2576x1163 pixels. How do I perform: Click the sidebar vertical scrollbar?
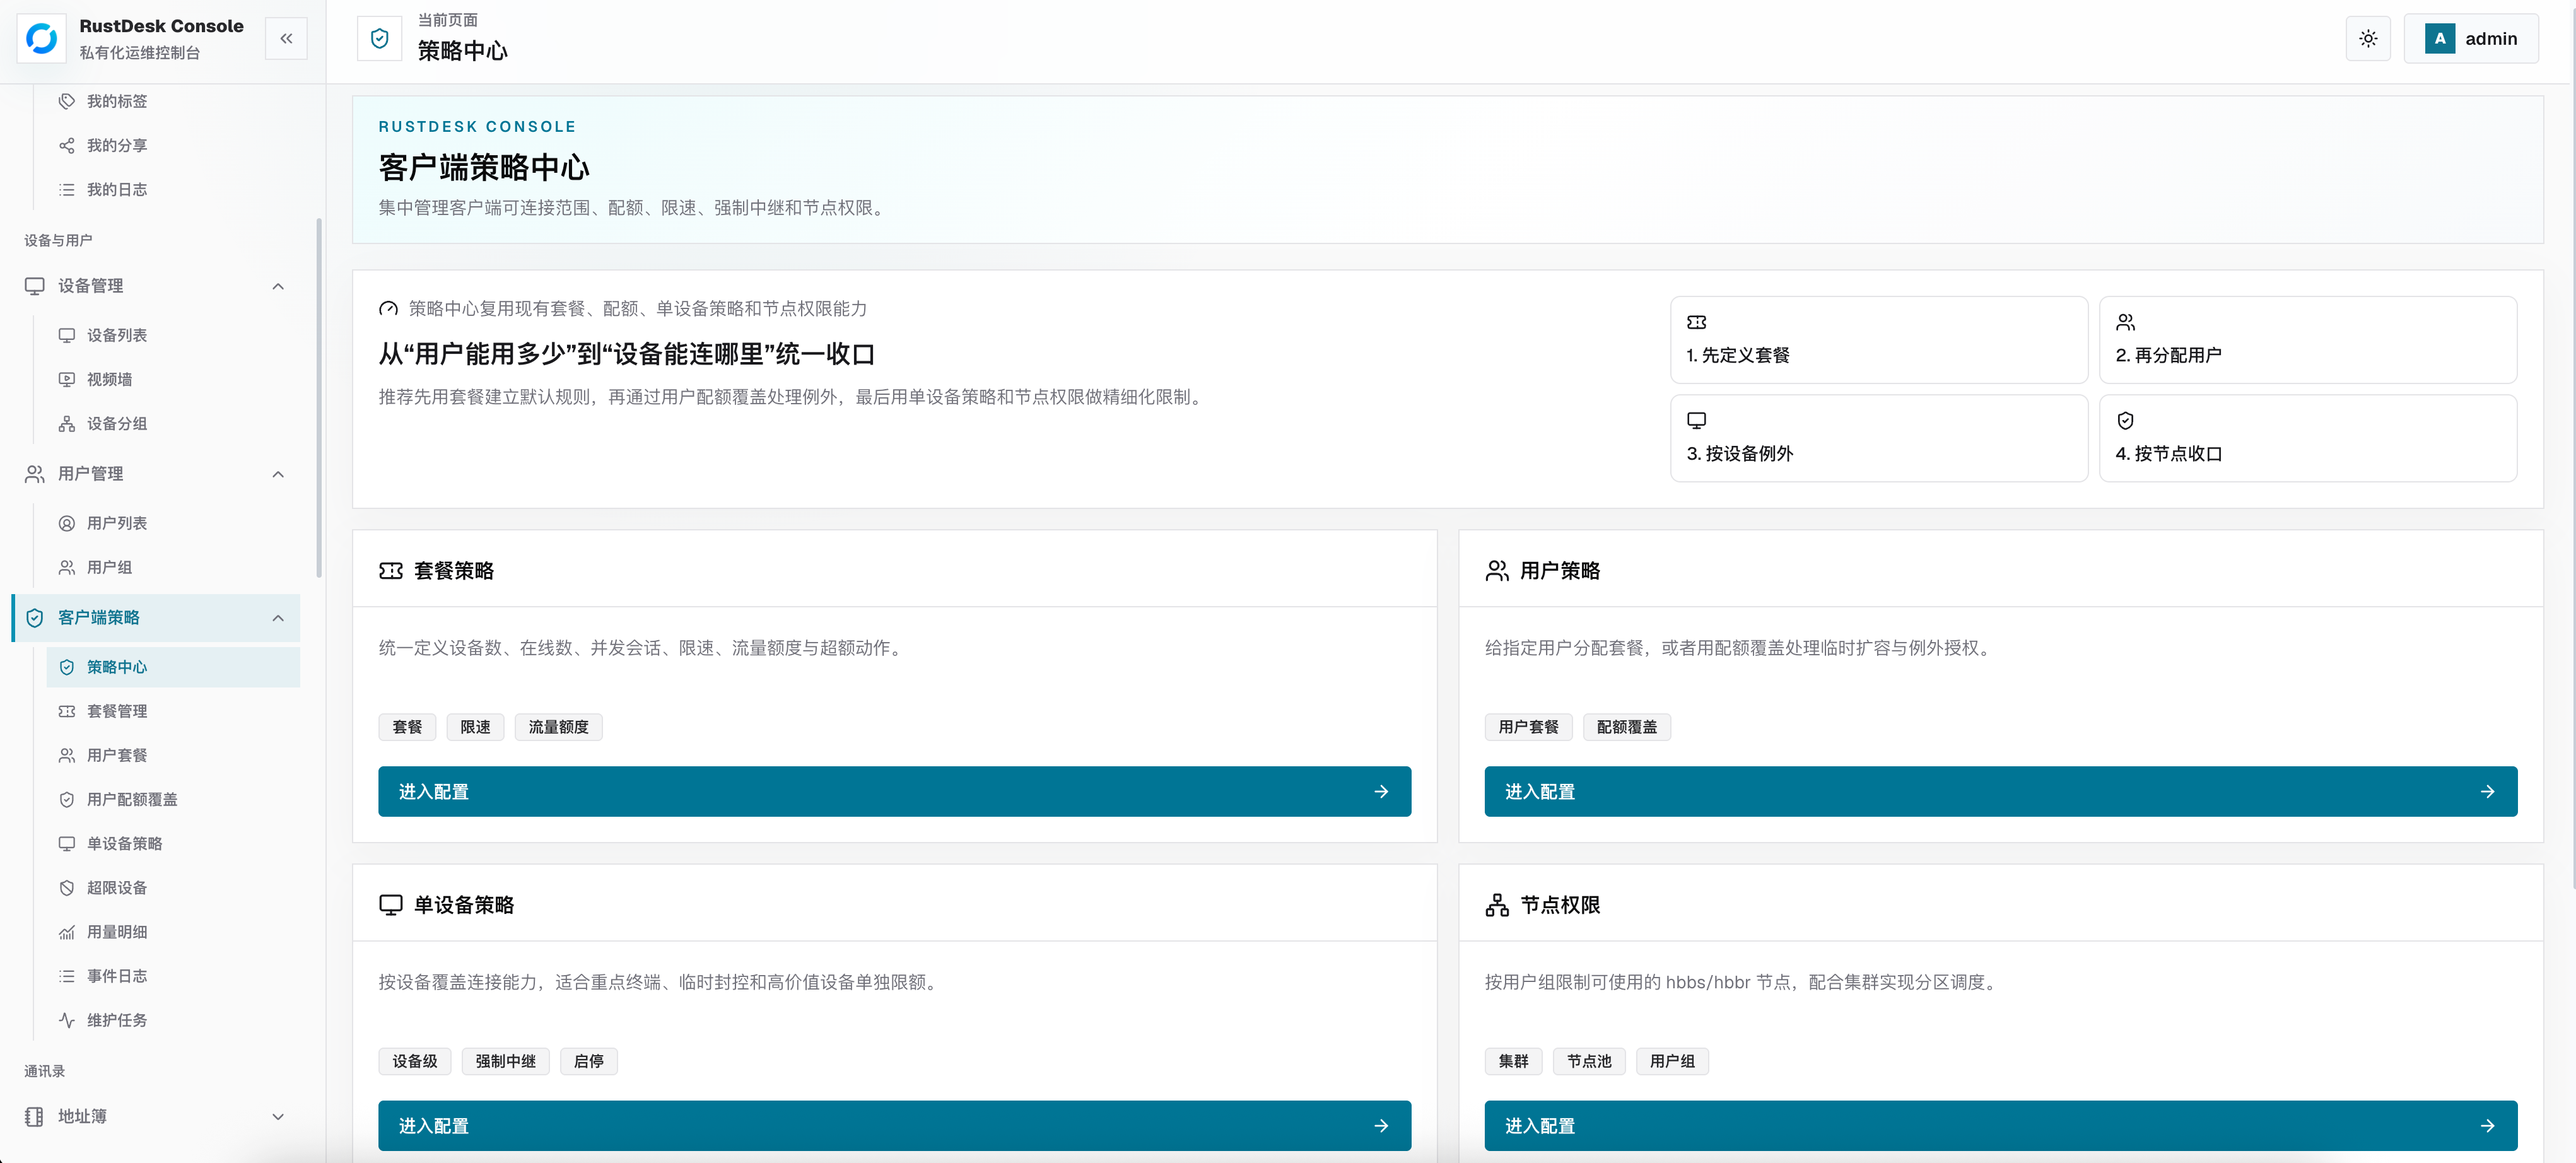coord(319,397)
